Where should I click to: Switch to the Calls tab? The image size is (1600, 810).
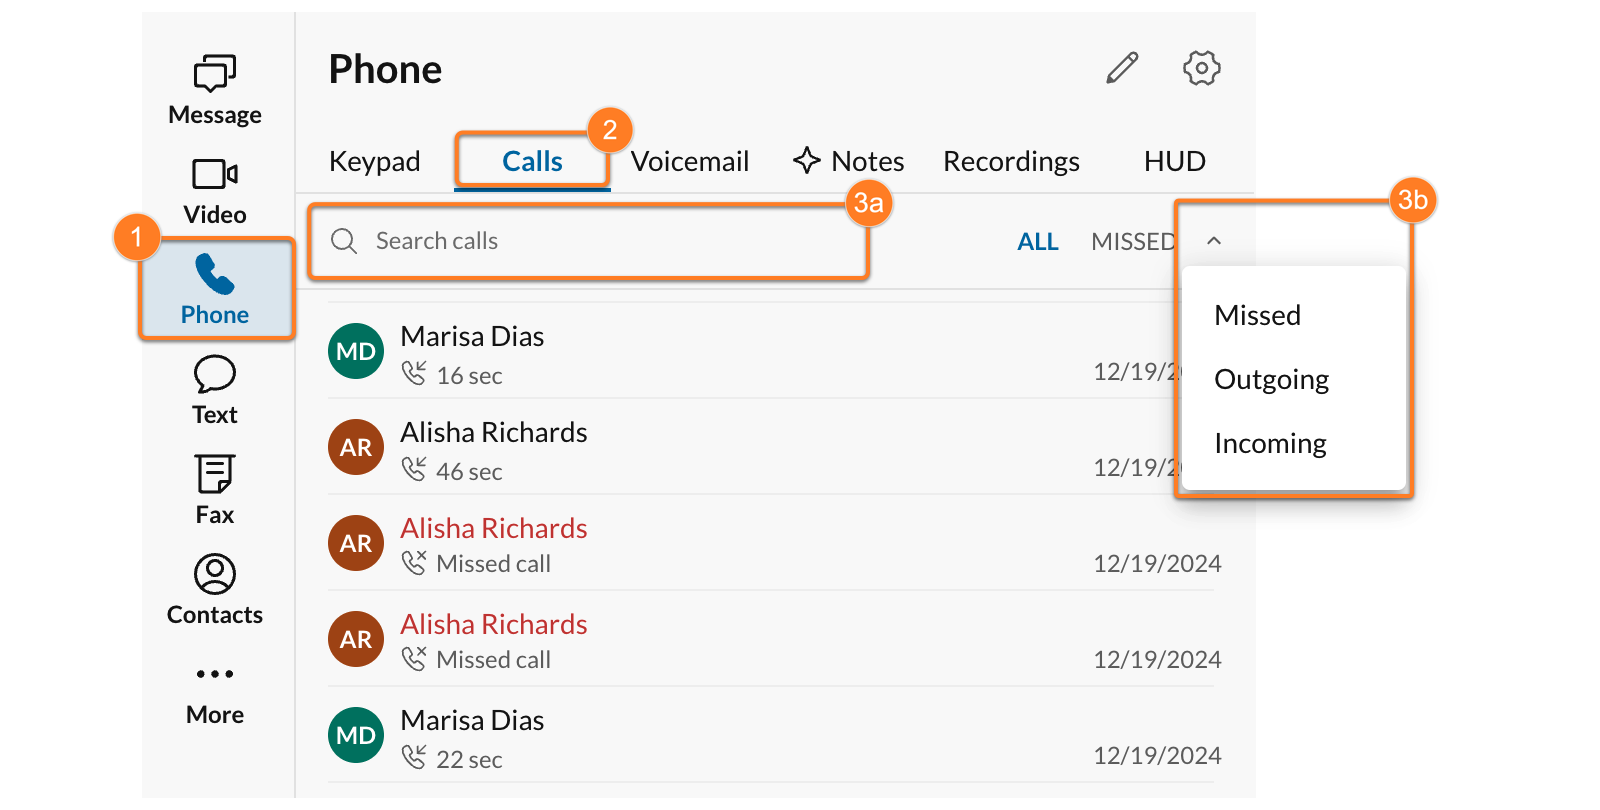[532, 161]
